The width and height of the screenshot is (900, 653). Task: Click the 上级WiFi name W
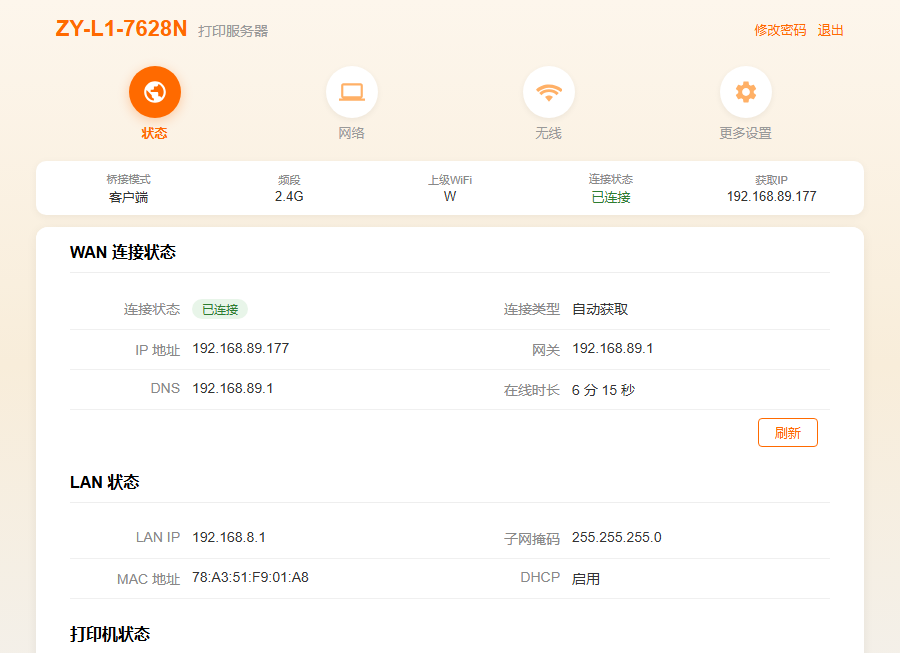pyautogui.click(x=450, y=197)
